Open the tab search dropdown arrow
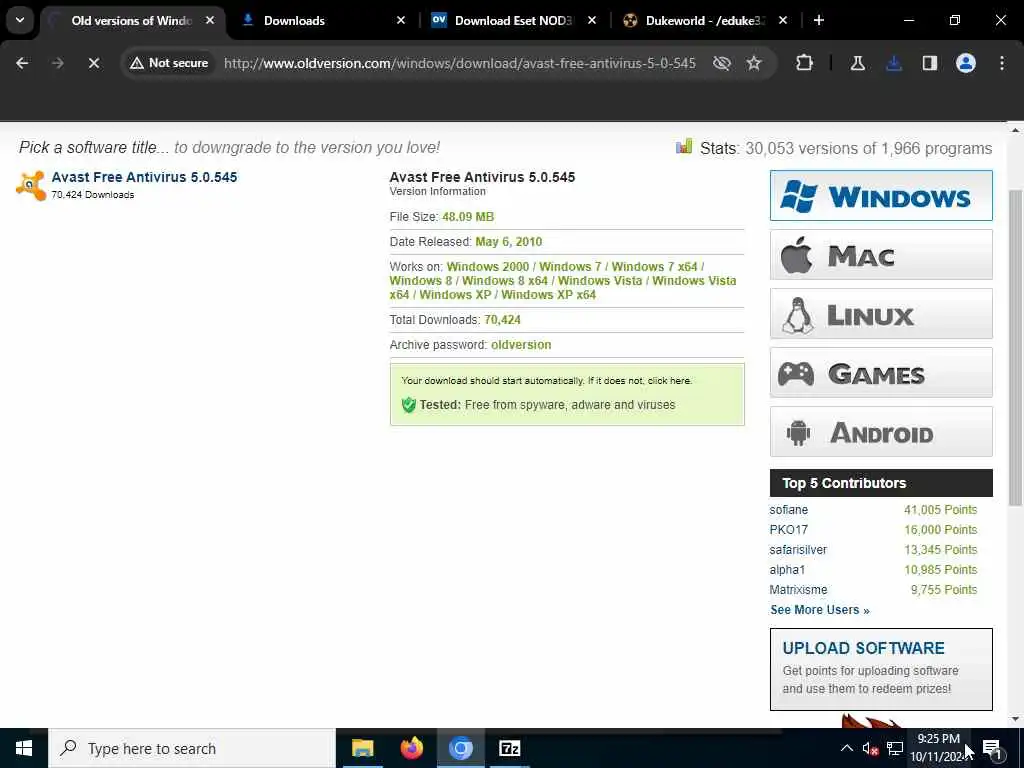This screenshot has height=768, width=1024. point(20,20)
